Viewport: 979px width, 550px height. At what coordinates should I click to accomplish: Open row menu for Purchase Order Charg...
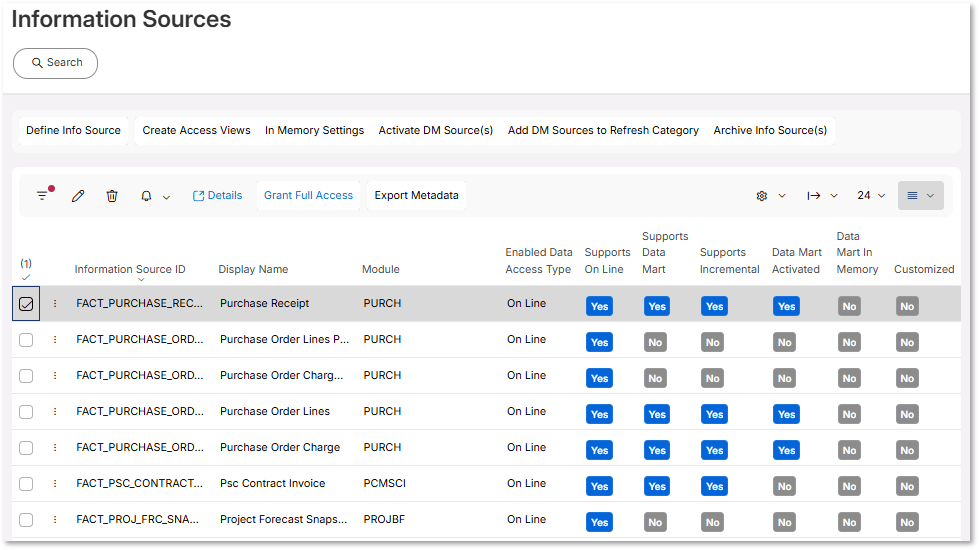(x=55, y=375)
